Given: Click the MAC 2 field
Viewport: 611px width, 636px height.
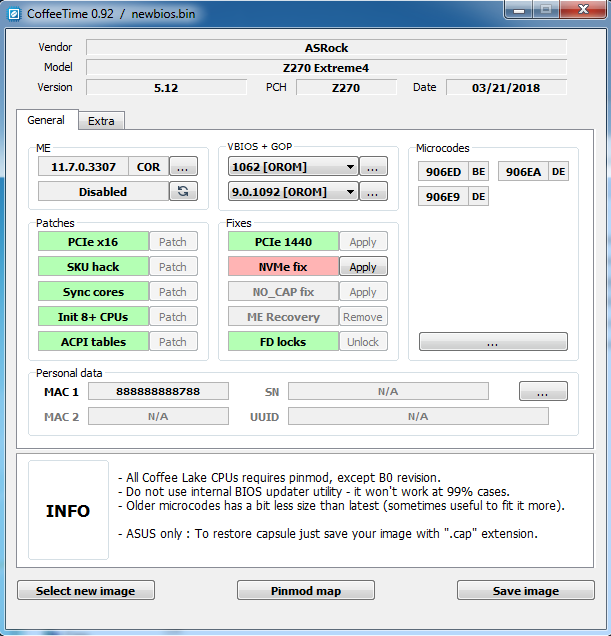Looking at the screenshot, I should coord(158,416).
